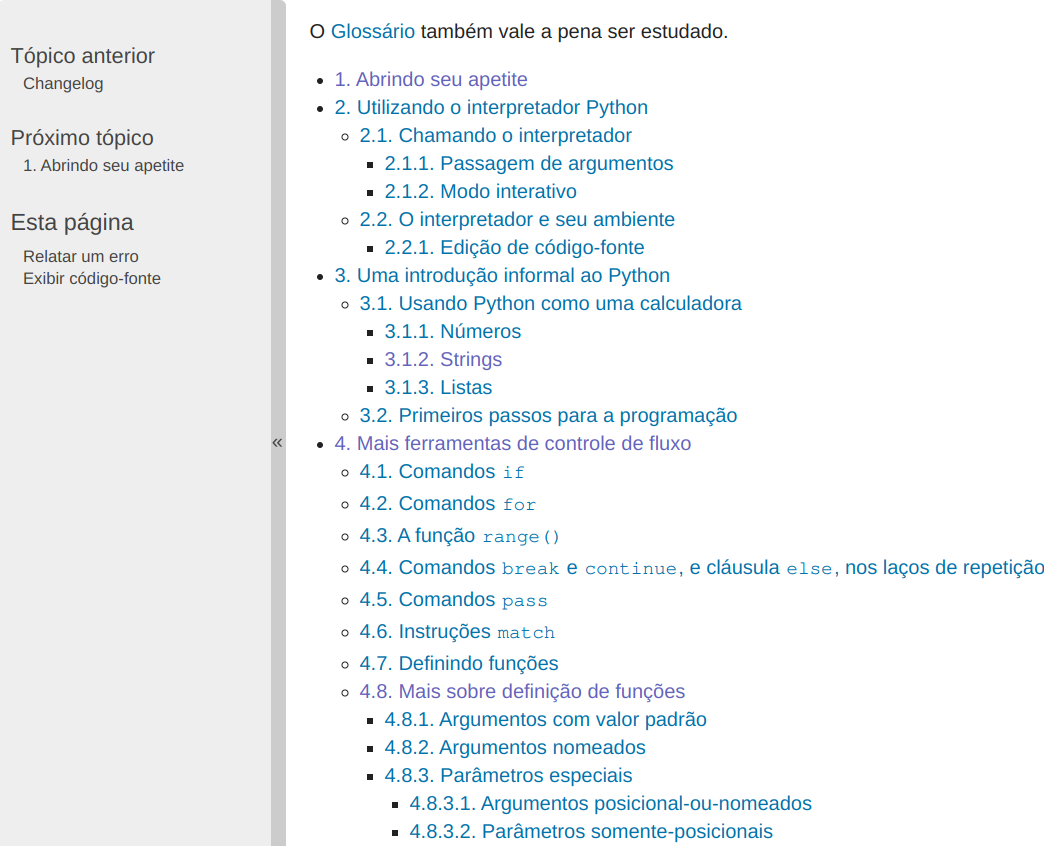Go to '4.7. Definindo funções'
The image size is (1044, 846).
click(459, 663)
